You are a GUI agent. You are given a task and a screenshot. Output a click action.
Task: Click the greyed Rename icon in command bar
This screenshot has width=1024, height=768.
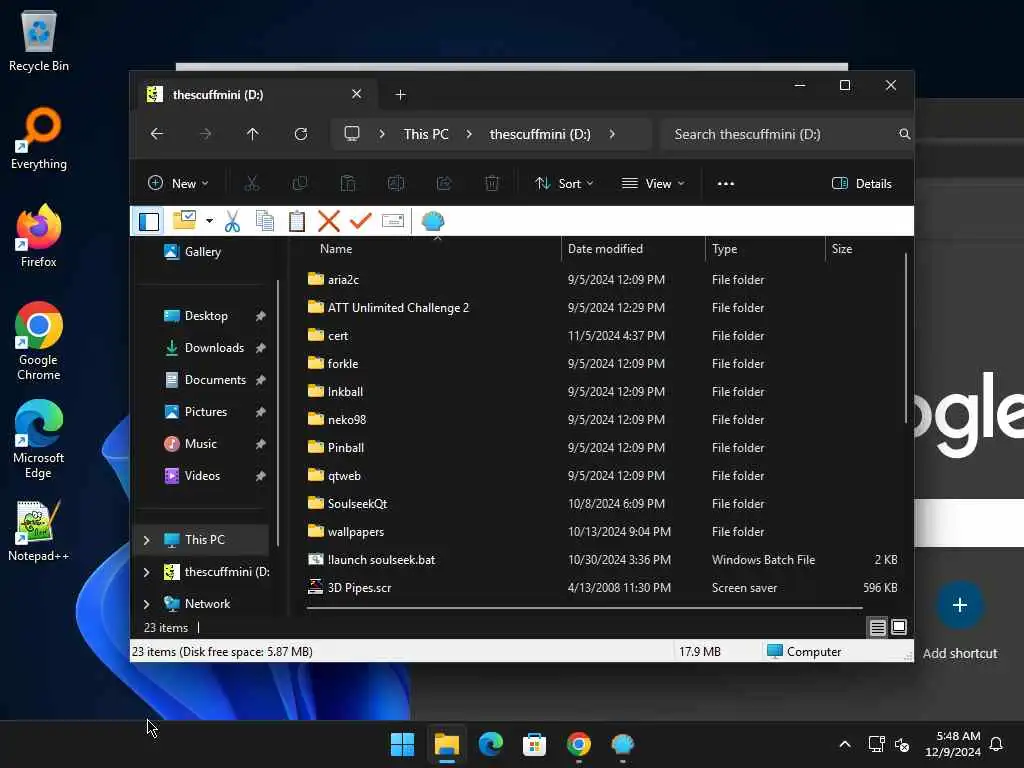(396, 184)
